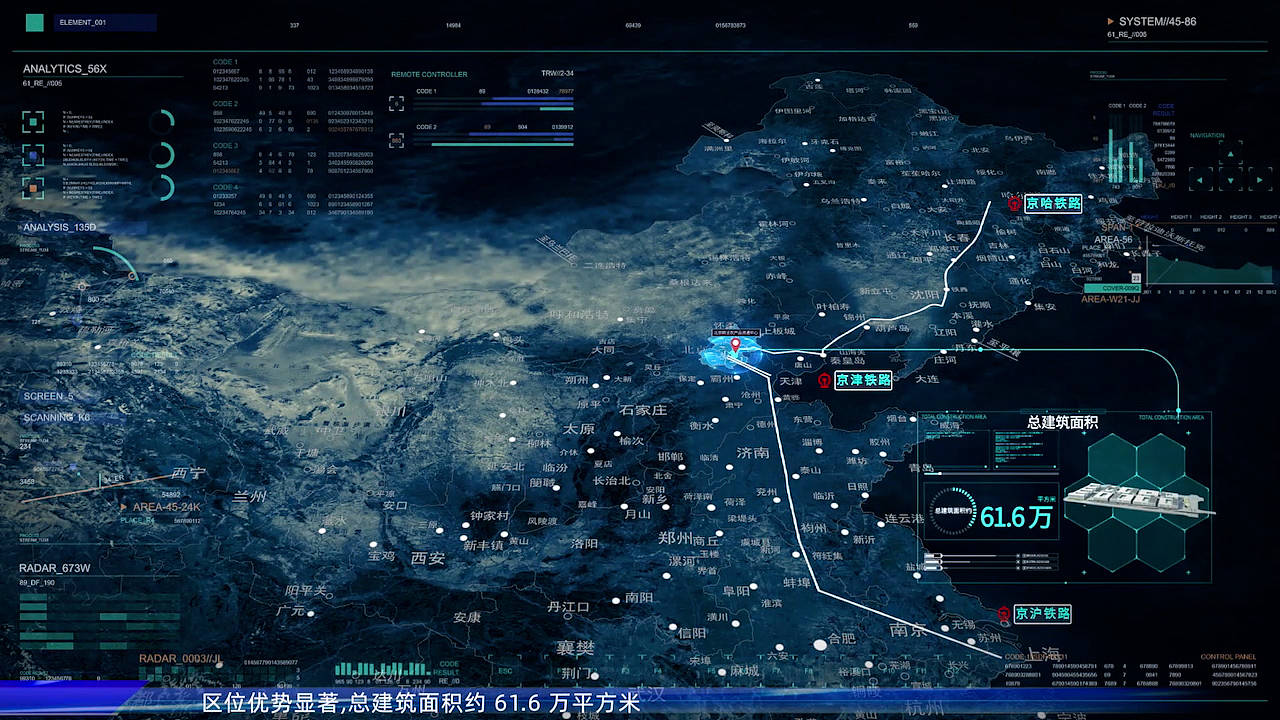Click the 3D building model on hexagons
Viewport: 1280px width, 720px height.
coord(1138,500)
